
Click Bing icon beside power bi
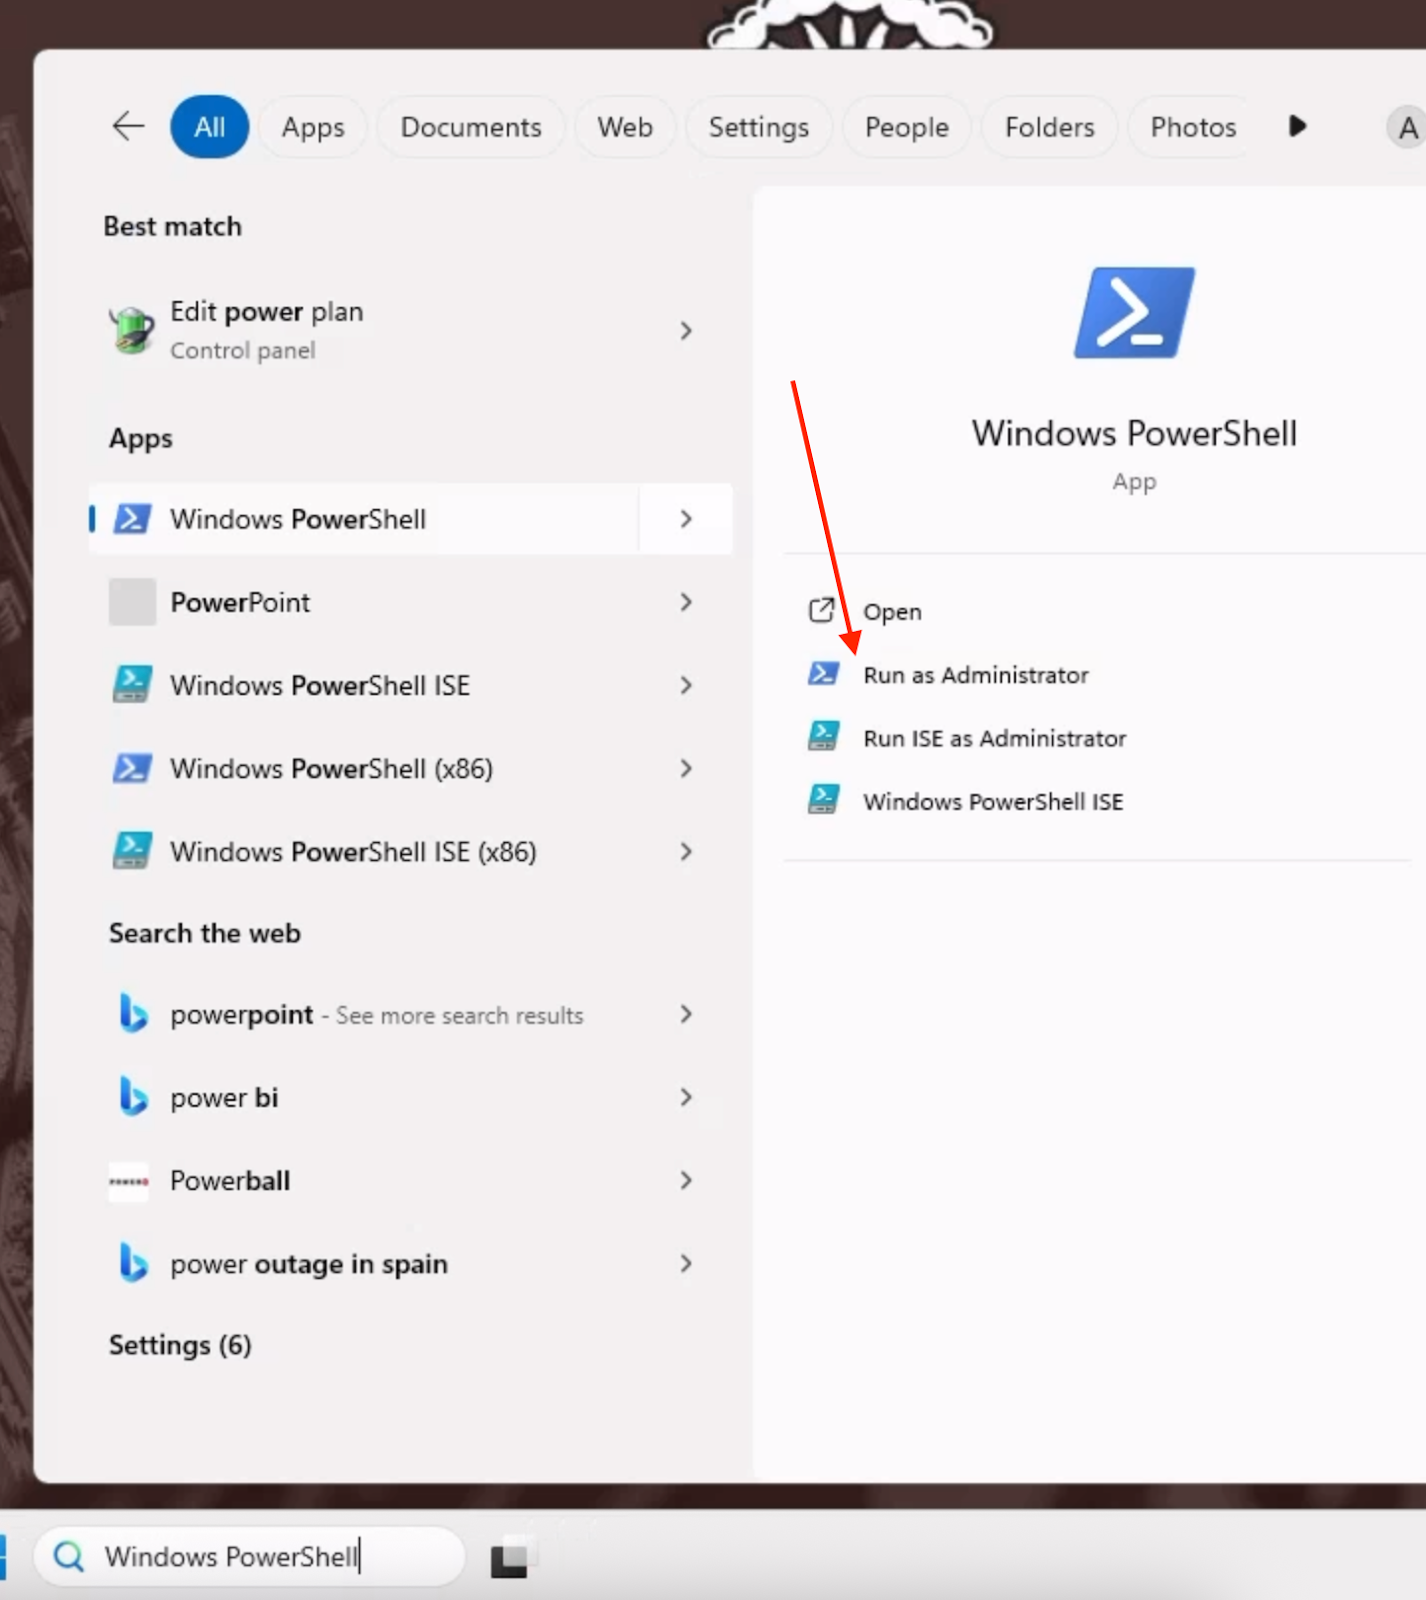point(133,1097)
